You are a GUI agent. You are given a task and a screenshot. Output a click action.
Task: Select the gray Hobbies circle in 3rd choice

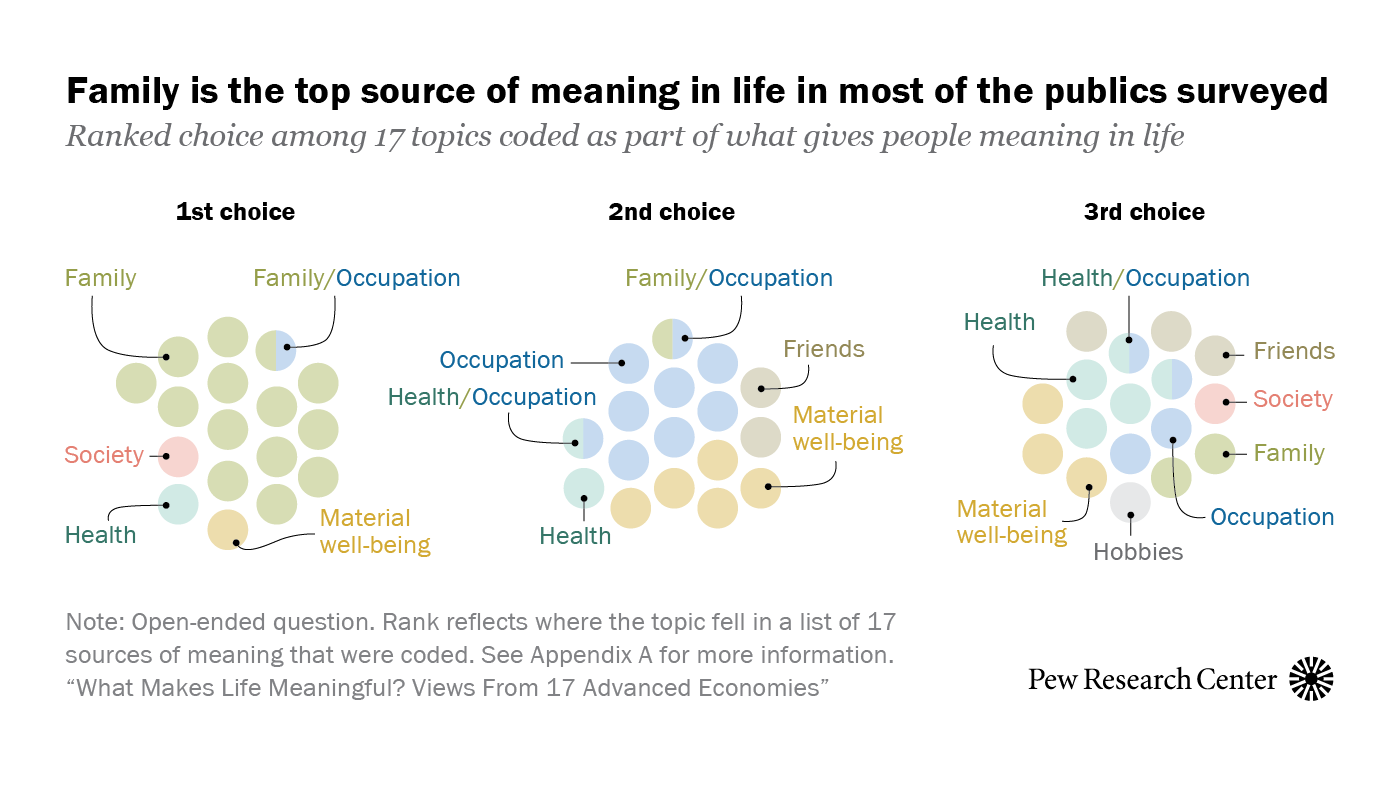coord(1130,502)
